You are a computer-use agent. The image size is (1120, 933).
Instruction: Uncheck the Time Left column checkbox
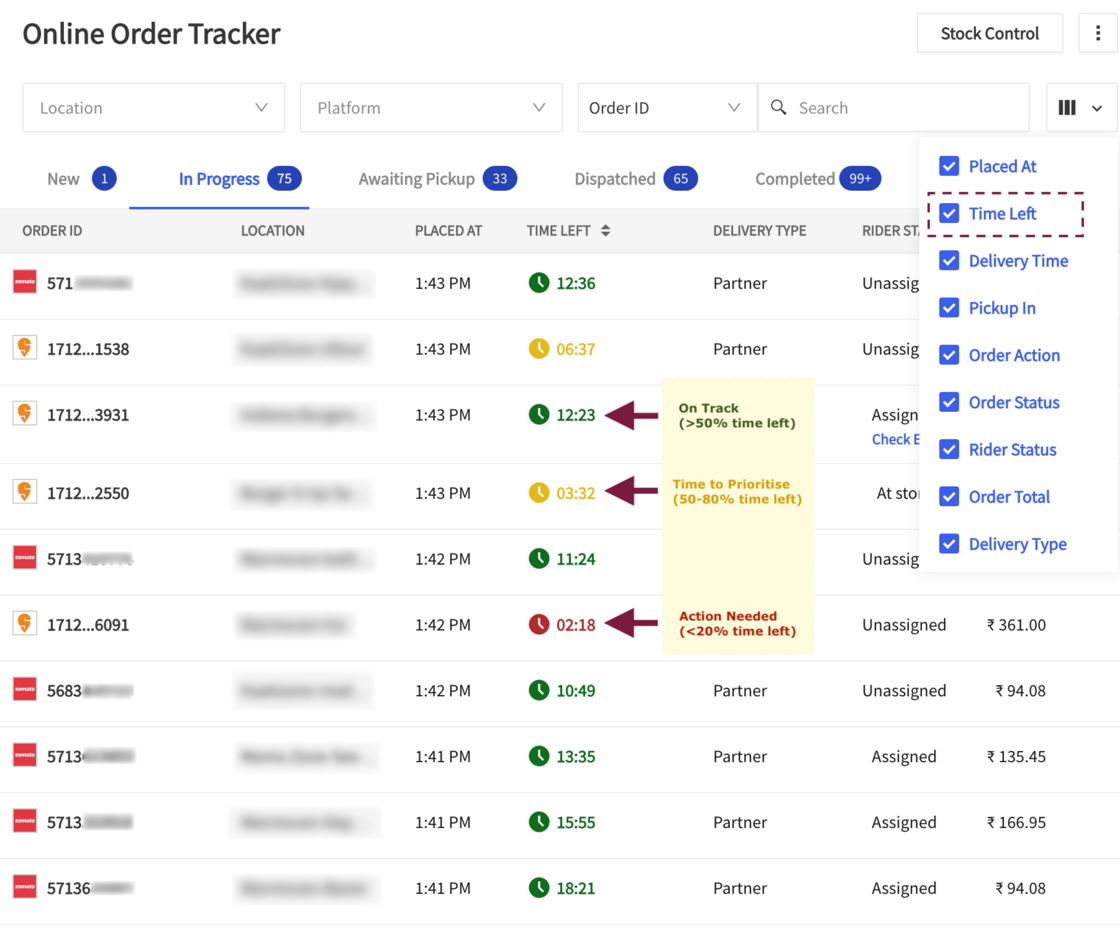point(949,214)
